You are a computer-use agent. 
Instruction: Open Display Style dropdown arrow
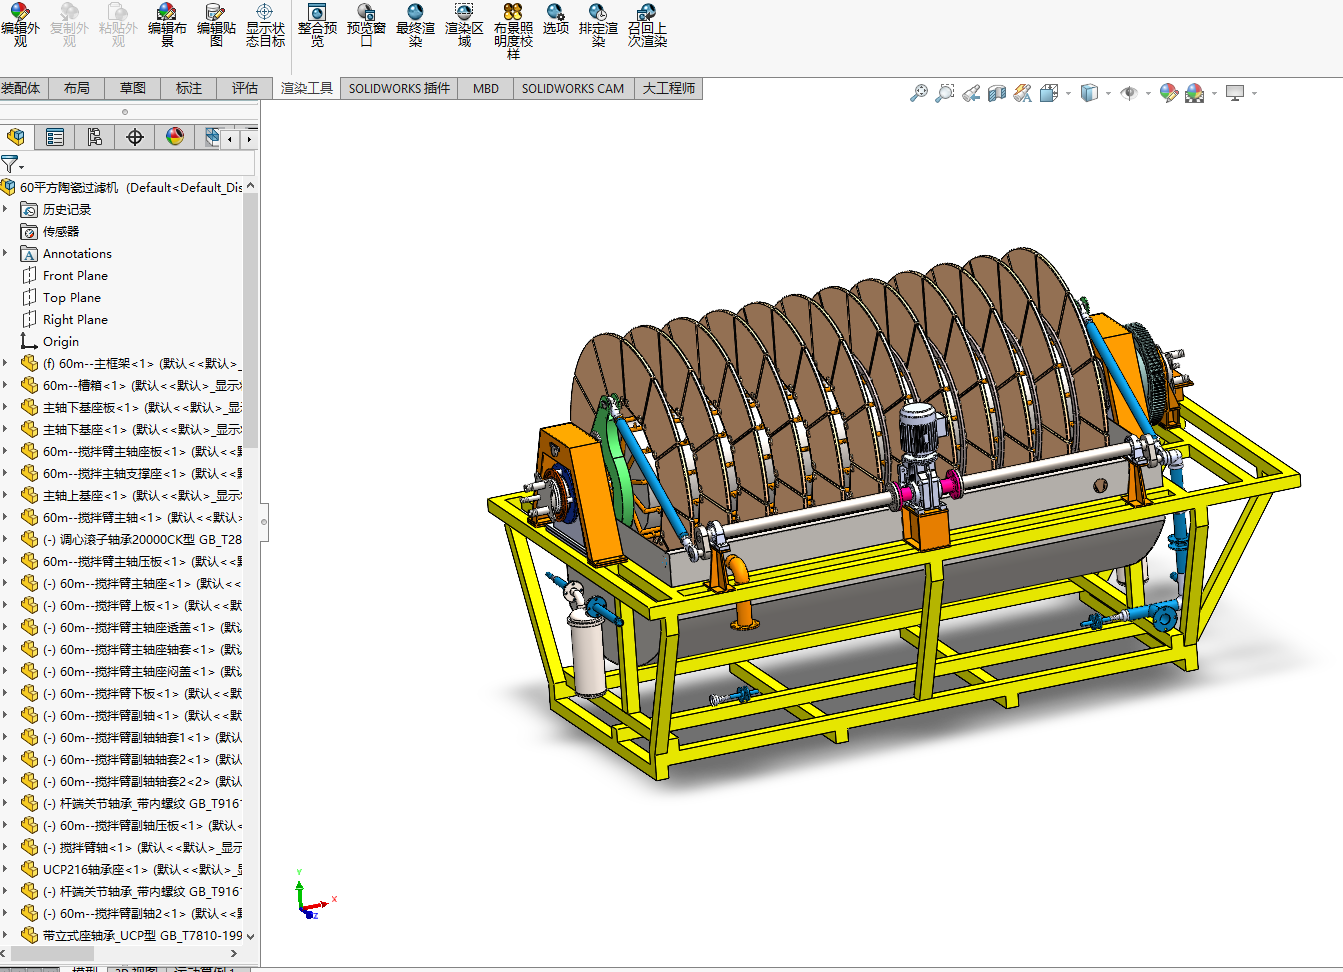pyautogui.click(x=1108, y=93)
